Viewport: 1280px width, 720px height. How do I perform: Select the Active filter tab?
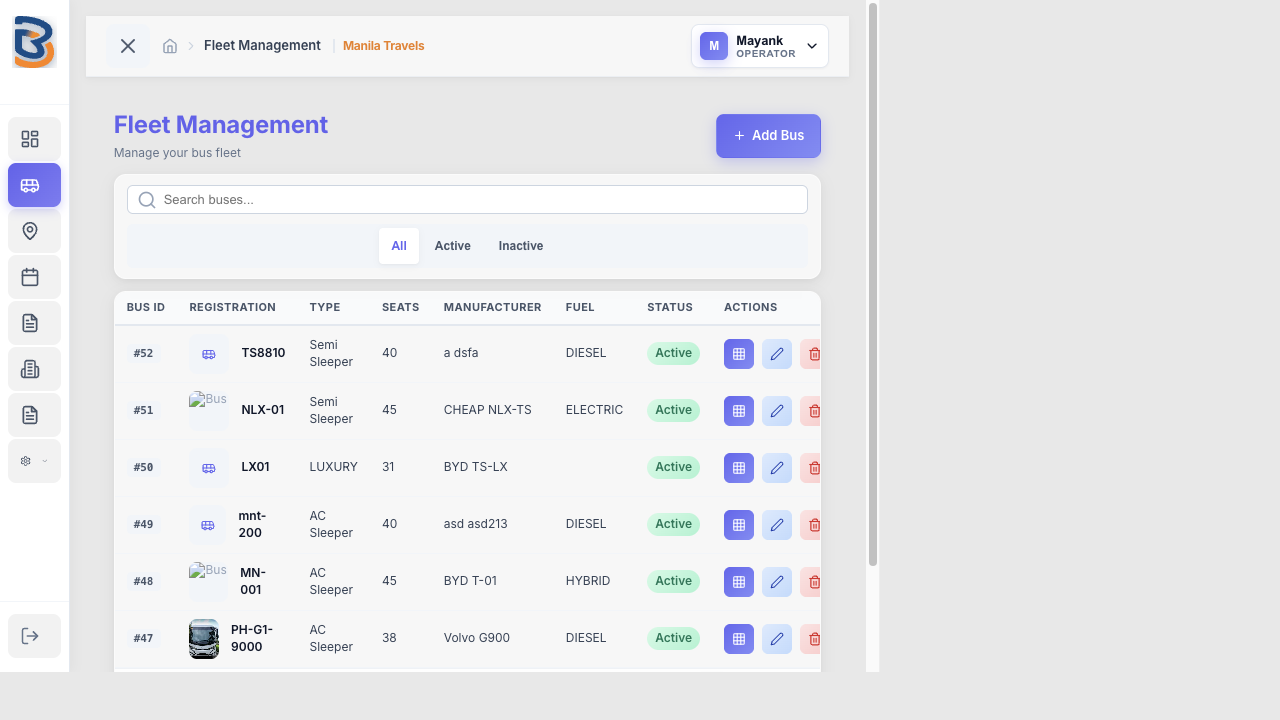coord(453,246)
